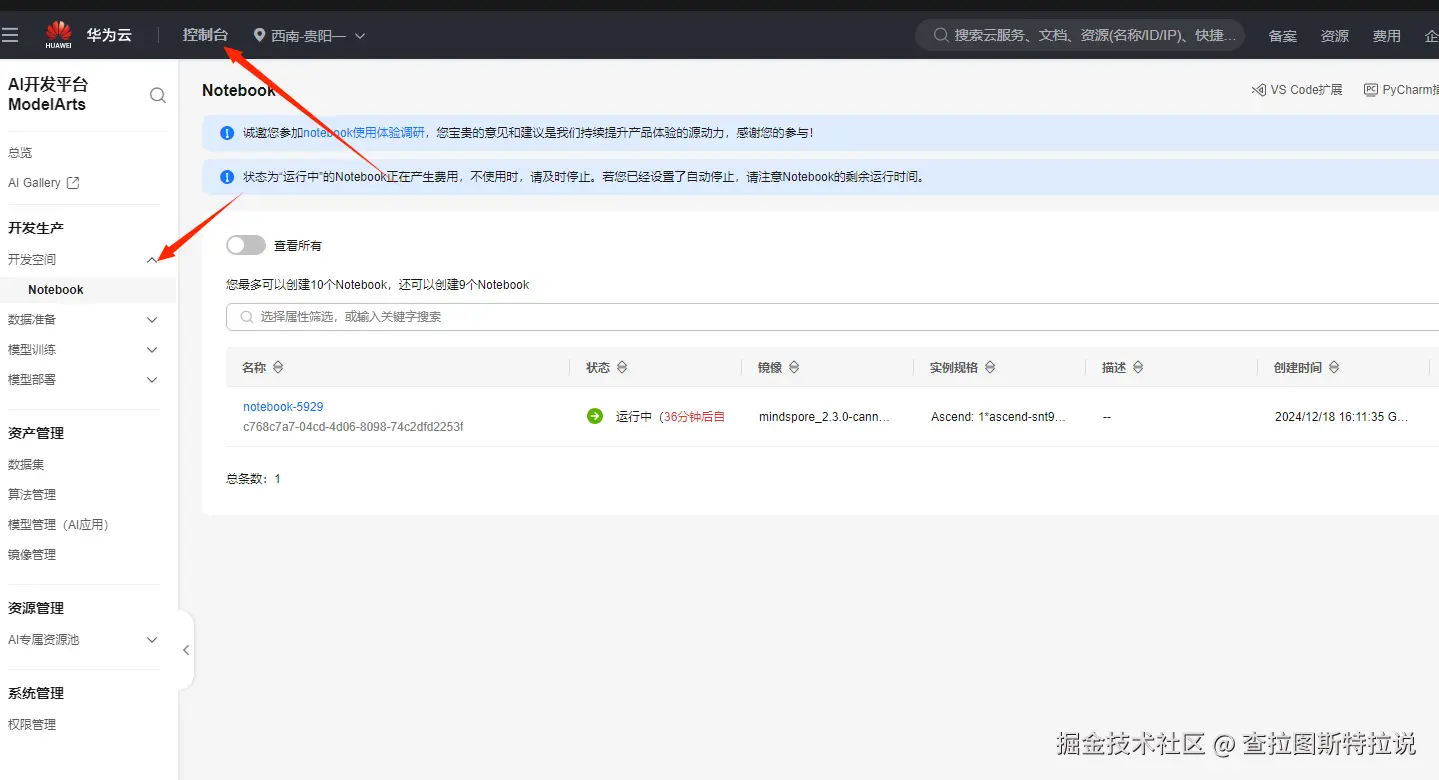Viewport: 1439px width, 780px height.
Task: Toggle the 查看所有 switch
Action: [x=246, y=245]
